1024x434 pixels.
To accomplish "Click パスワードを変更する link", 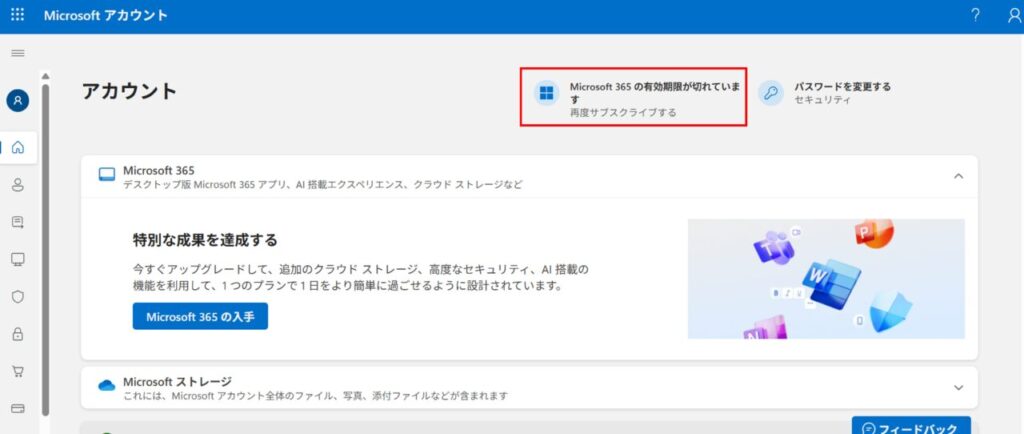I will point(842,86).
